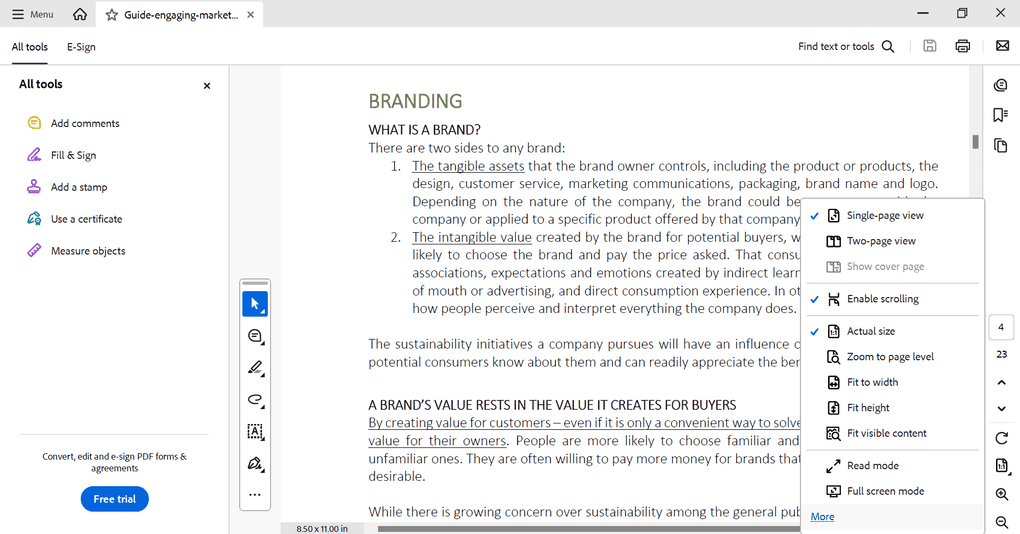1020x534 pixels.
Task: Click the BRANDING heading text
Action: tap(415, 101)
